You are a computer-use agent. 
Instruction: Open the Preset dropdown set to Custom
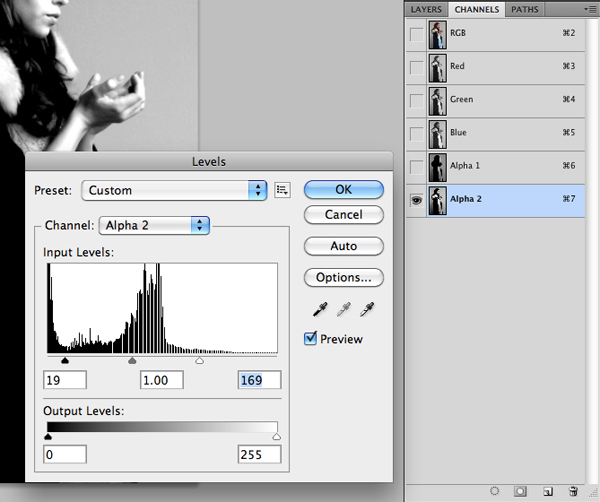click(175, 190)
